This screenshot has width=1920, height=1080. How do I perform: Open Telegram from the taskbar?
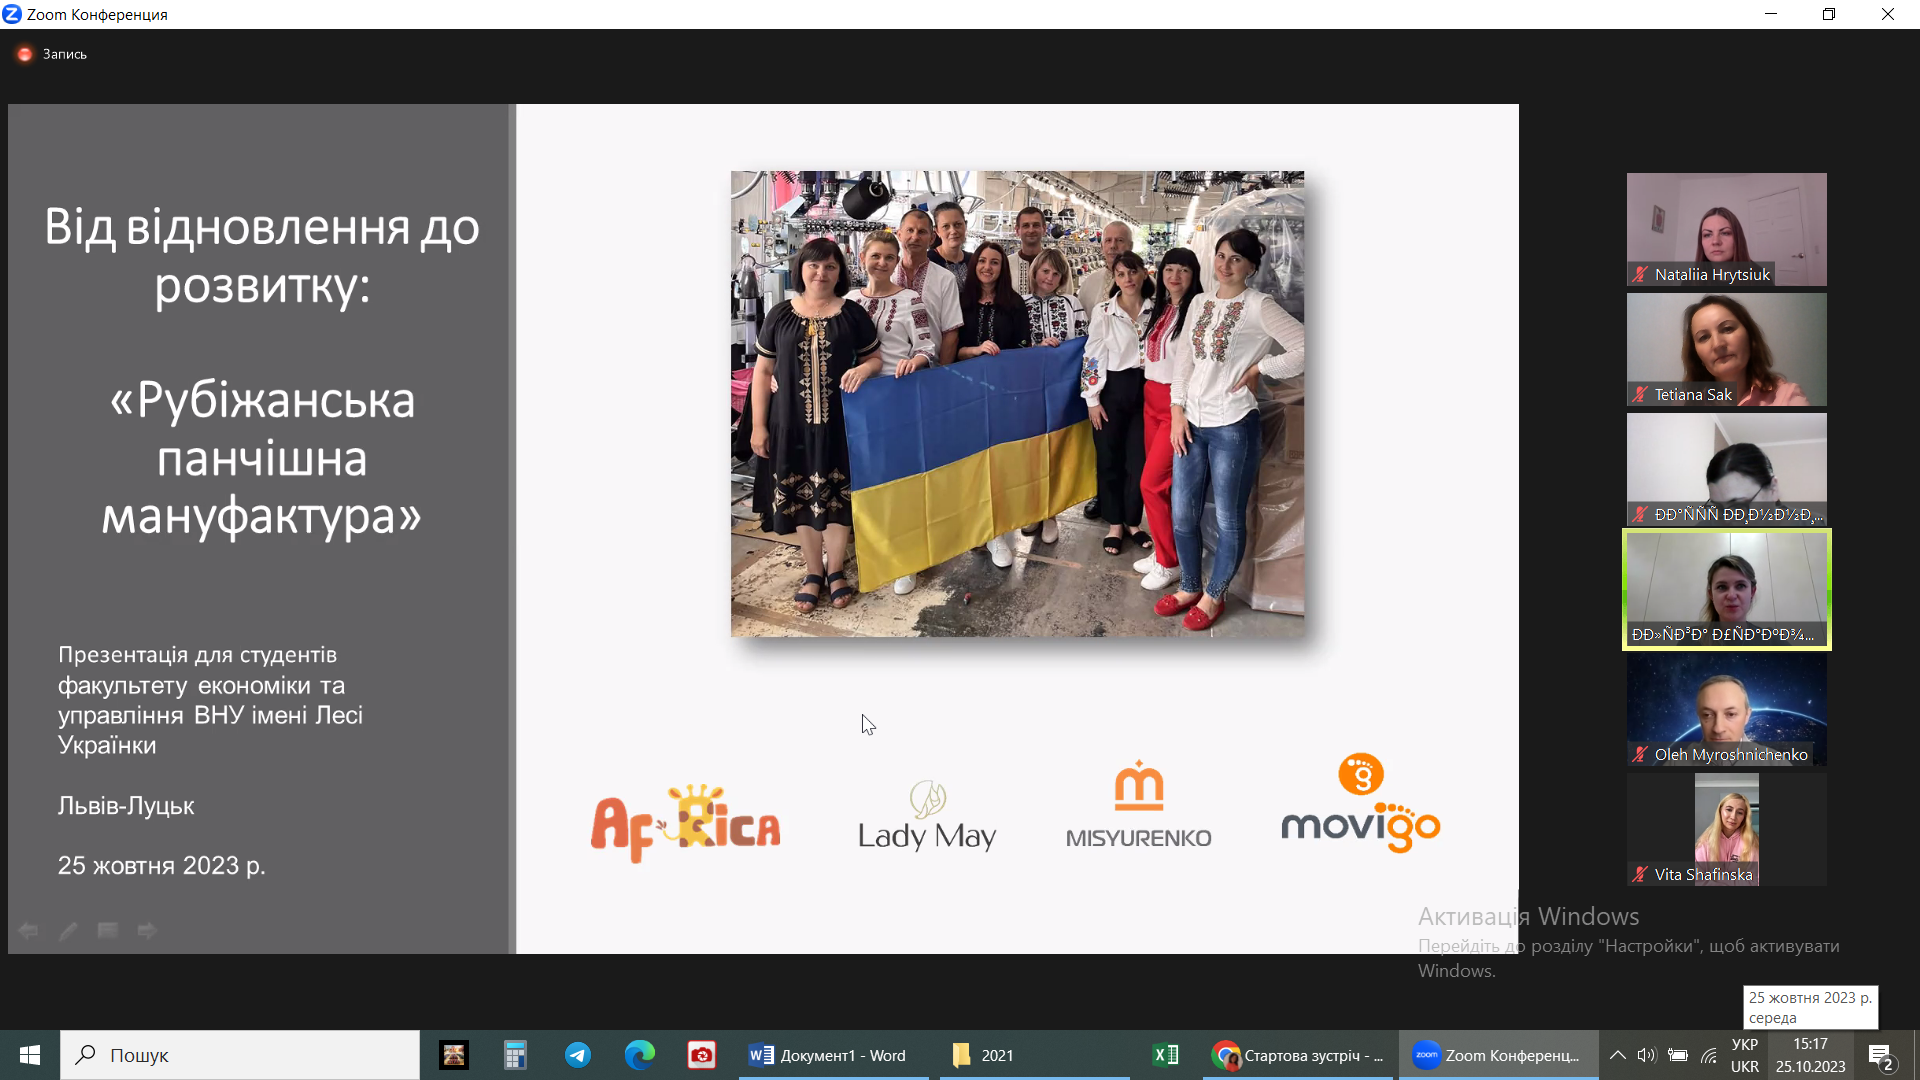(x=578, y=1055)
